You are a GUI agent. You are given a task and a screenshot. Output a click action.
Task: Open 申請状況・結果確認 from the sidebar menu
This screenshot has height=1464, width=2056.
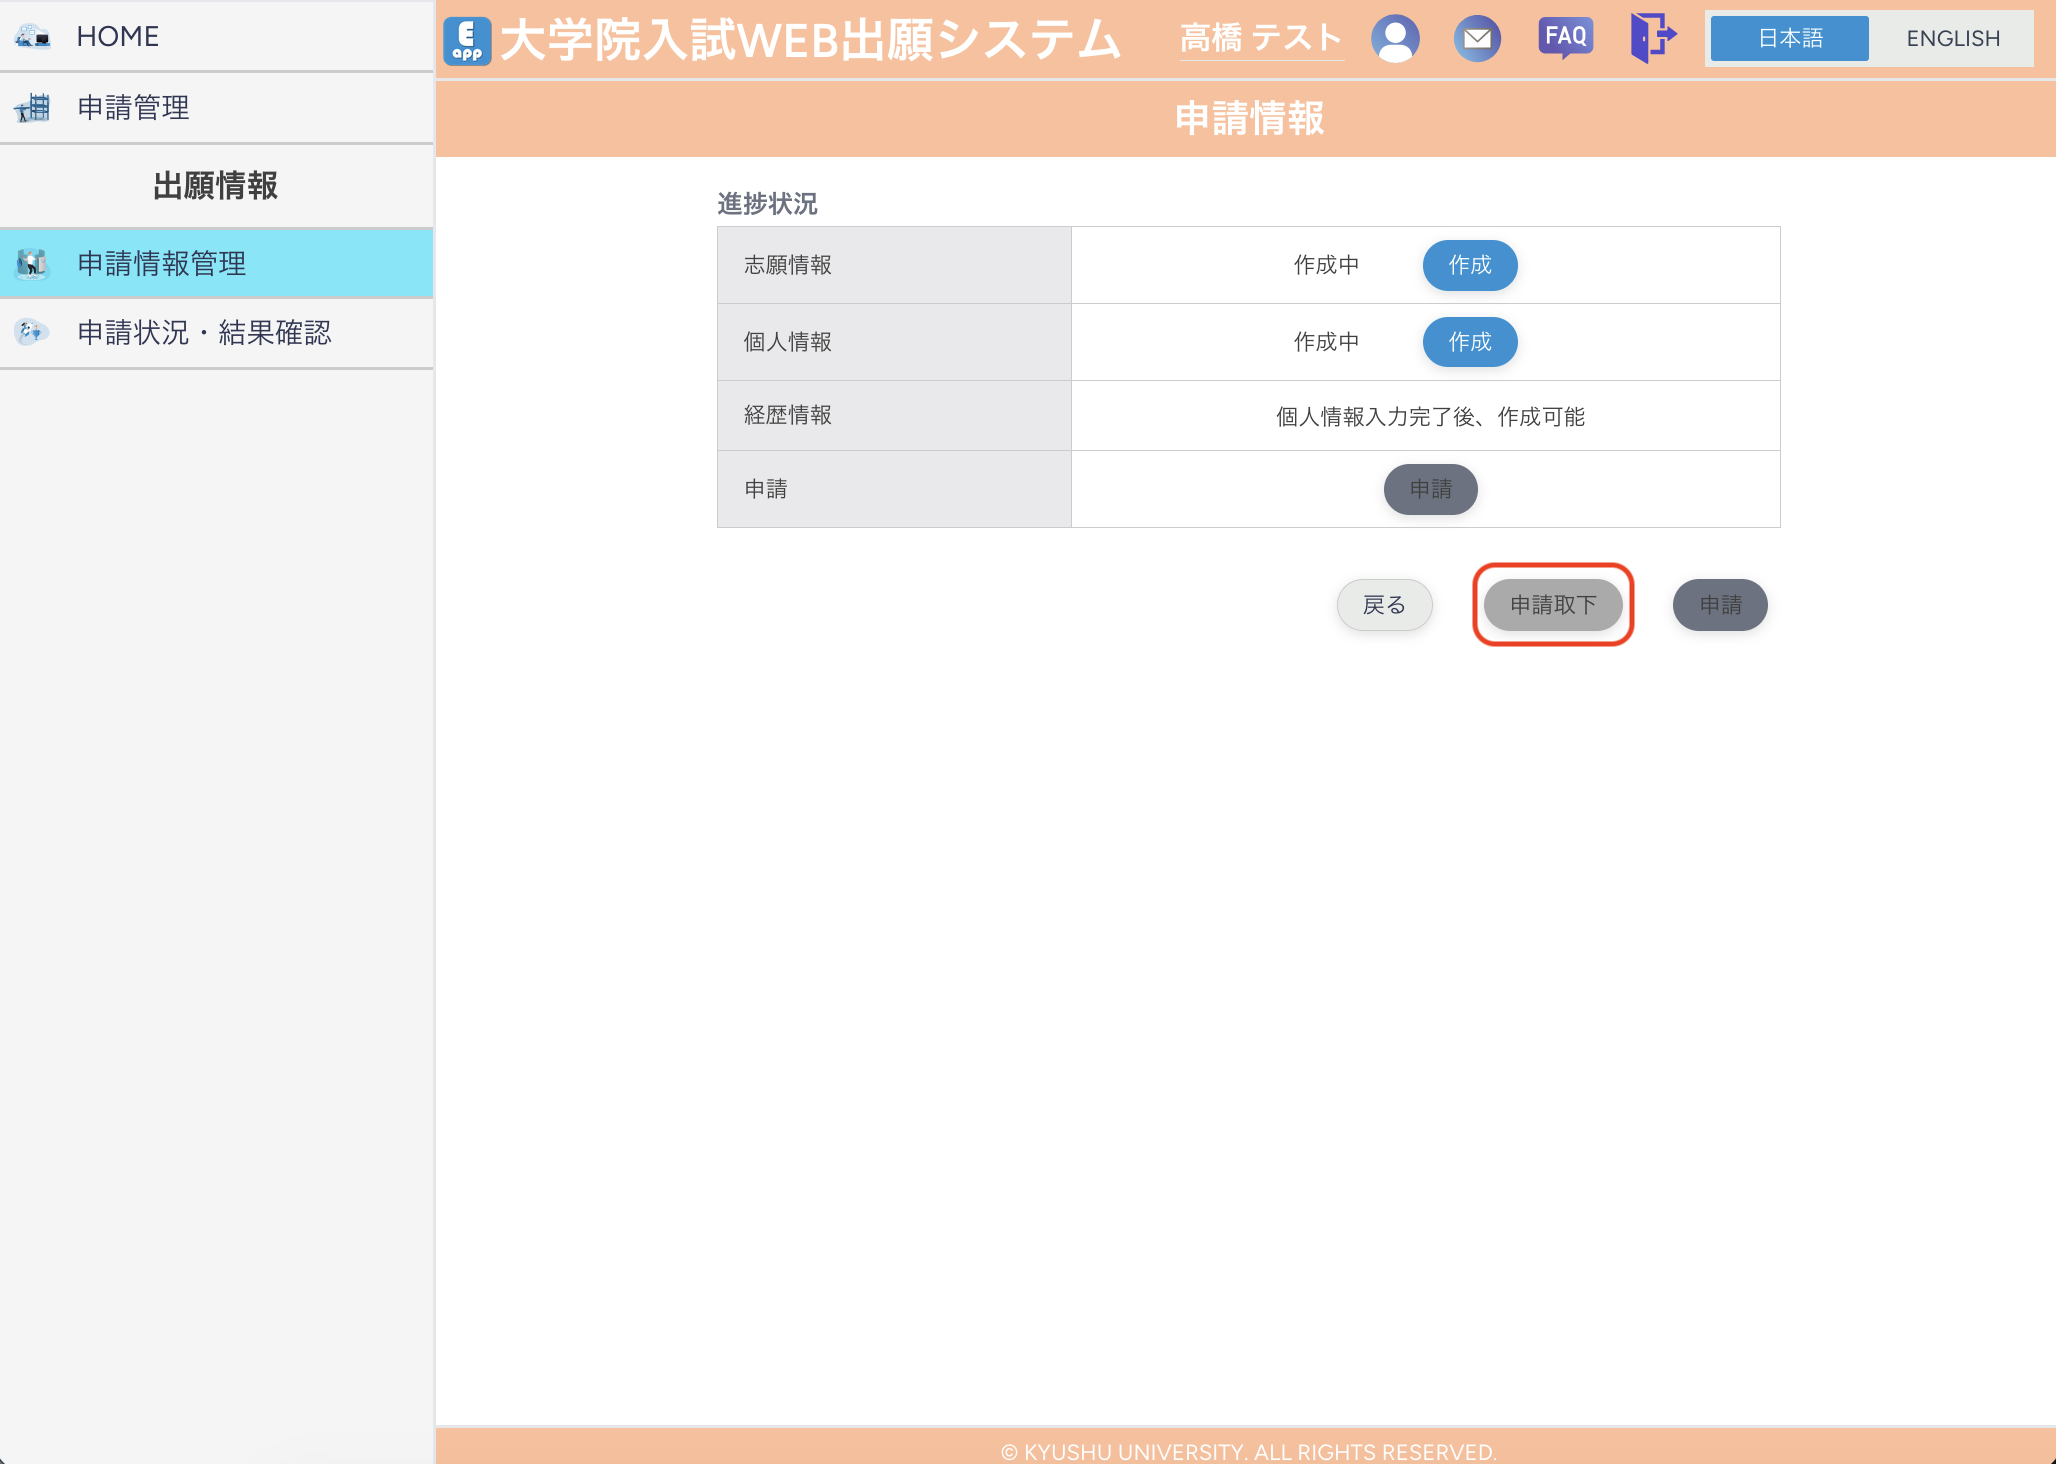tap(205, 333)
